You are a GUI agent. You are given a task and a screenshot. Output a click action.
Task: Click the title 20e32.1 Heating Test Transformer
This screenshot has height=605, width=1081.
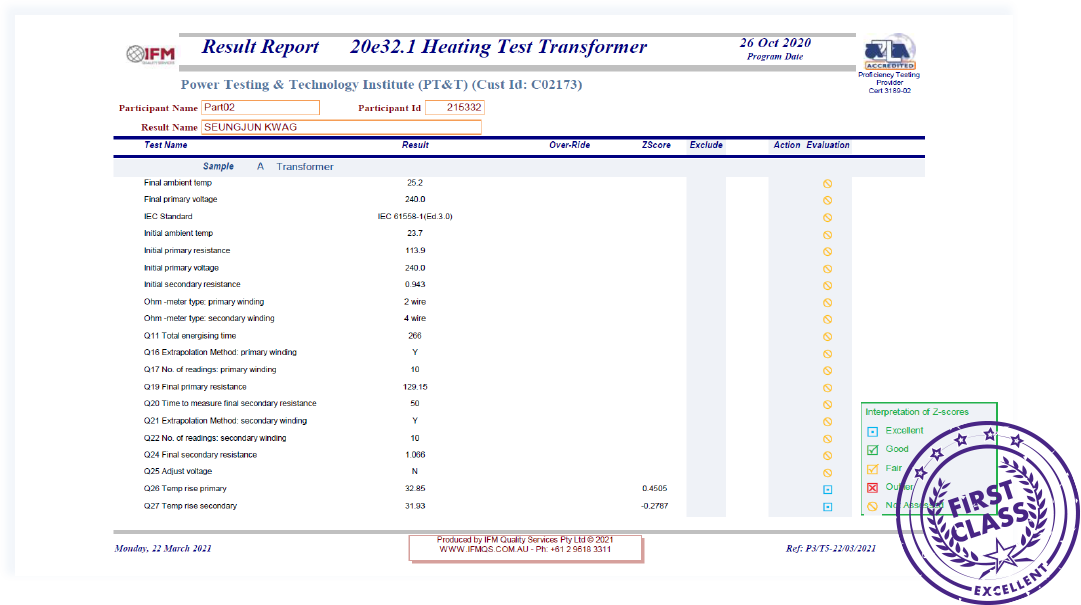click(498, 47)
